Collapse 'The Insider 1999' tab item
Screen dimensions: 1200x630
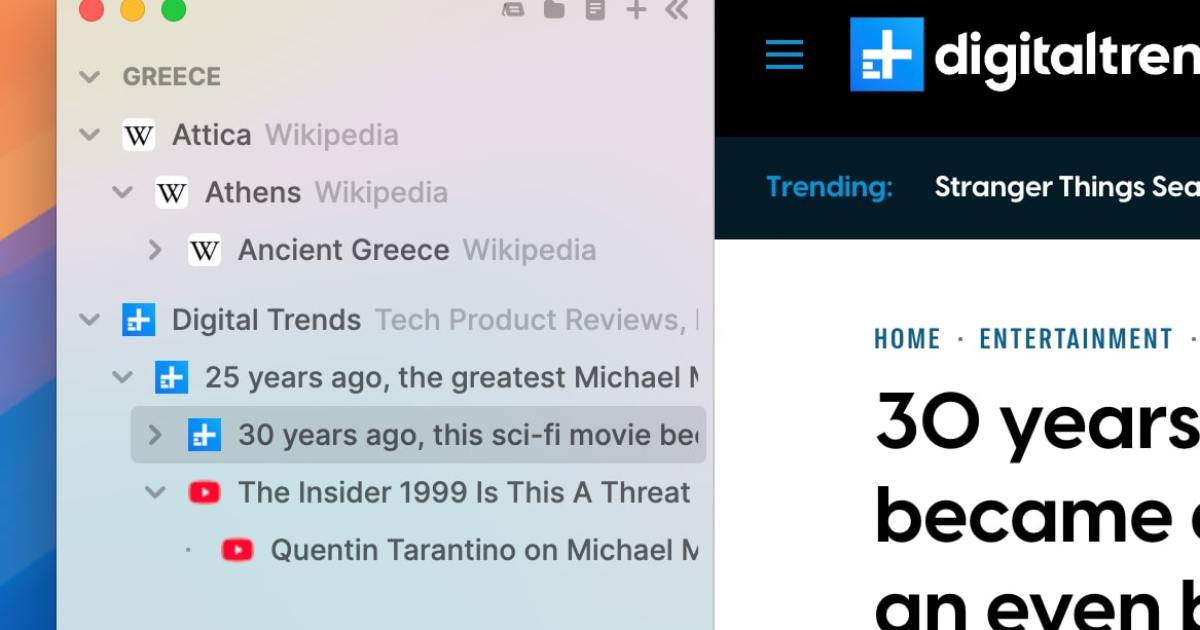[155, 492]
